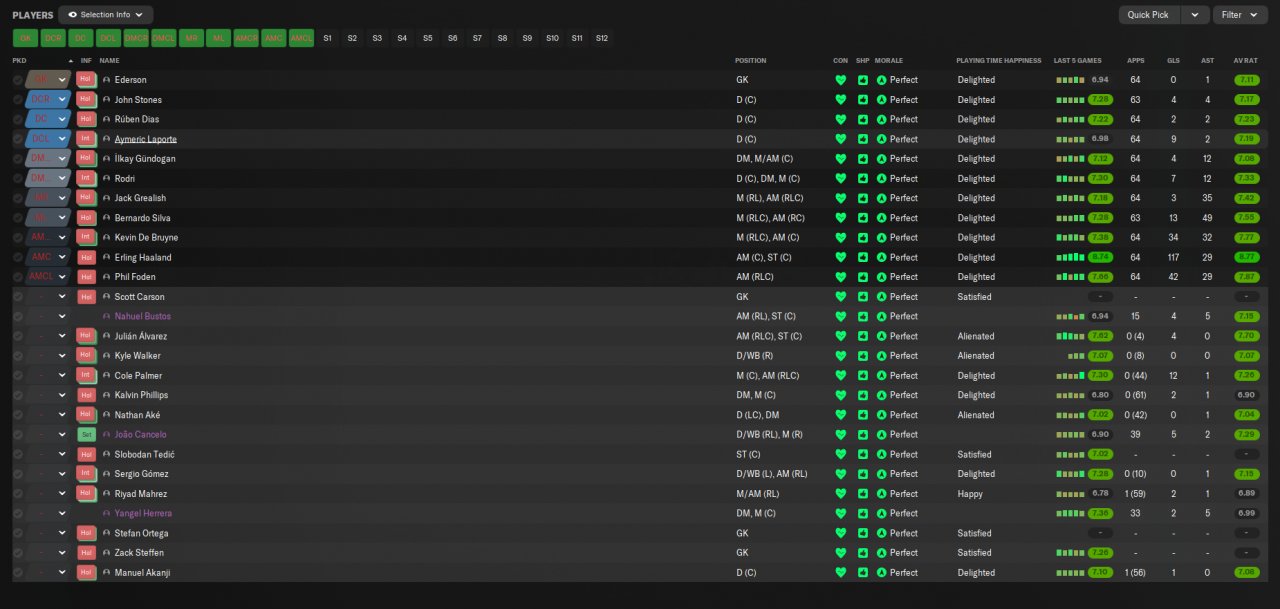Toggle the picked checkmark for Rúben Dias
1280x609 pixels.
point(18,119)
